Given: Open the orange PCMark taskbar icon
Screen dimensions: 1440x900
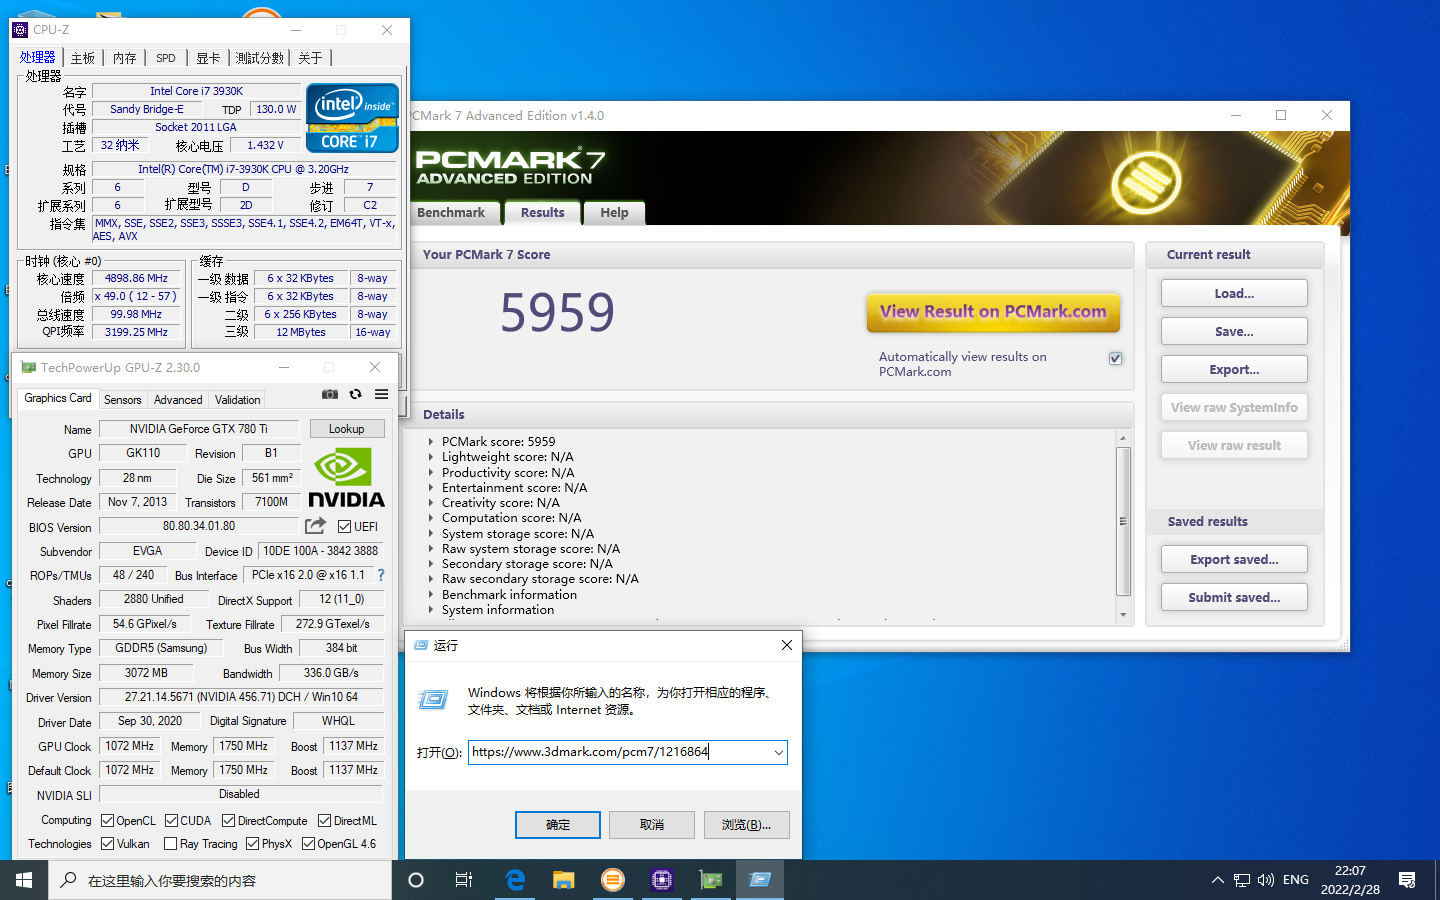Looking at the screenshot, I should [x=613, y=880].
